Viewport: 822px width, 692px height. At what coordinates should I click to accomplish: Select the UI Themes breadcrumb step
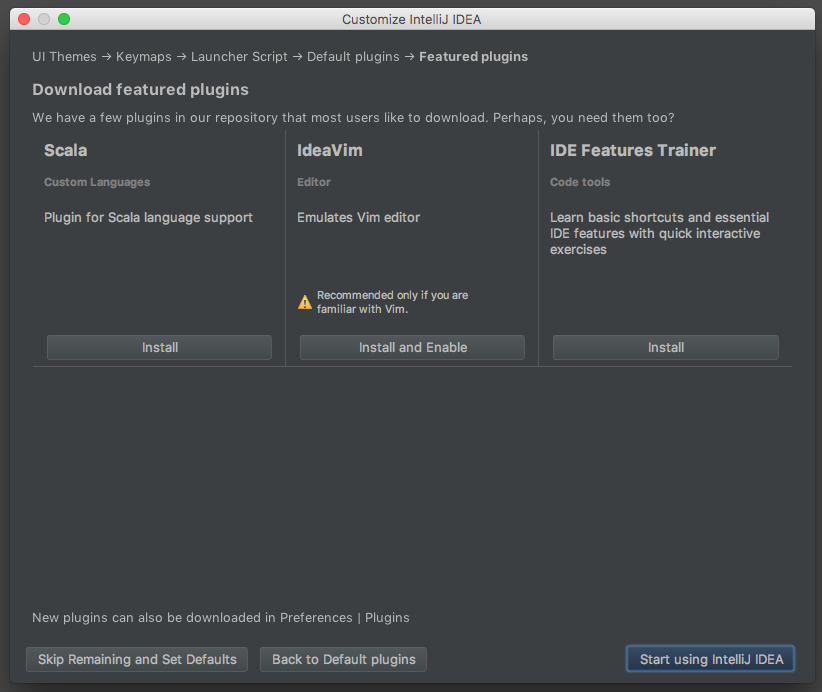(64, 57)
